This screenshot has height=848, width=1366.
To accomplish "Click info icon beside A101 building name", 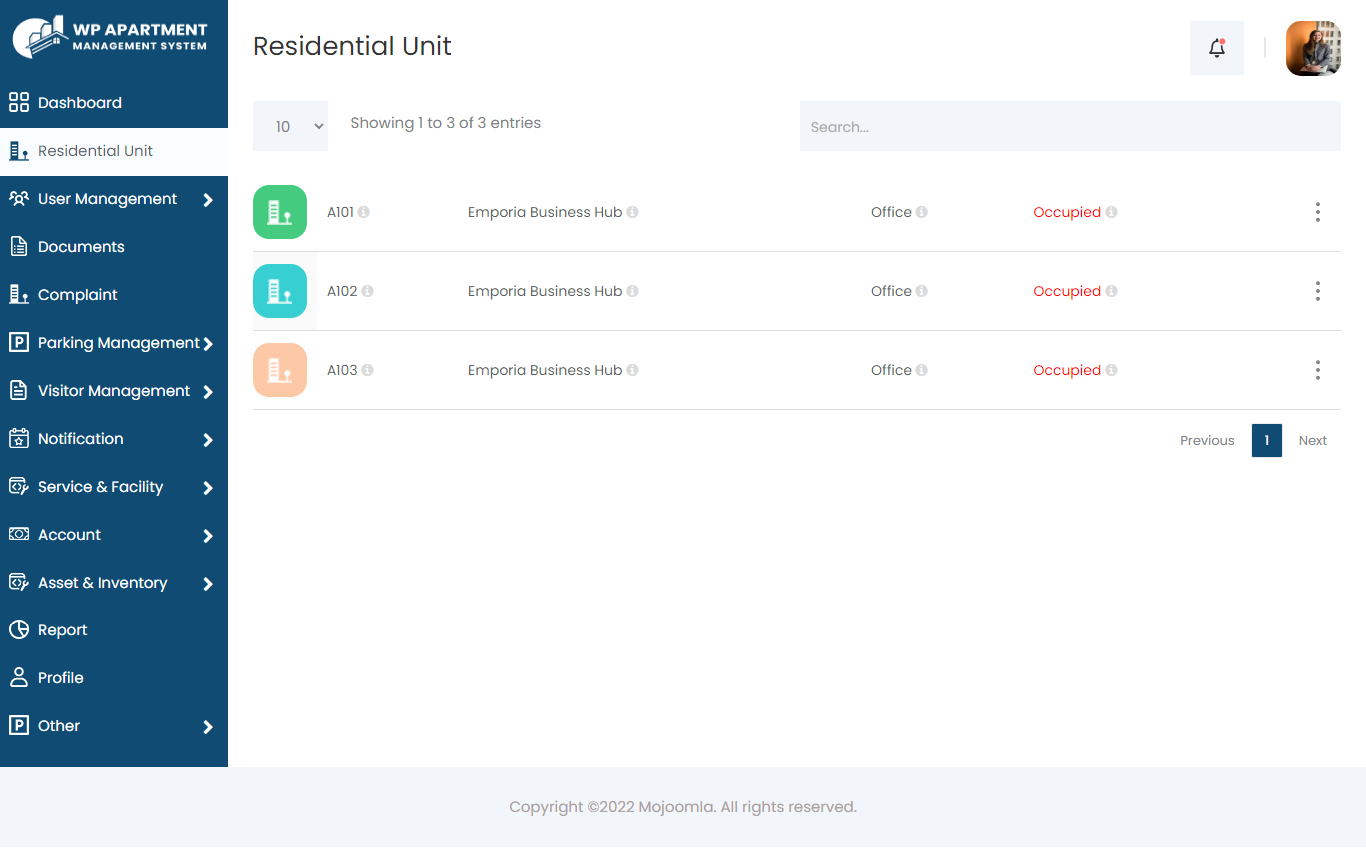I will (x=632, y=212).
